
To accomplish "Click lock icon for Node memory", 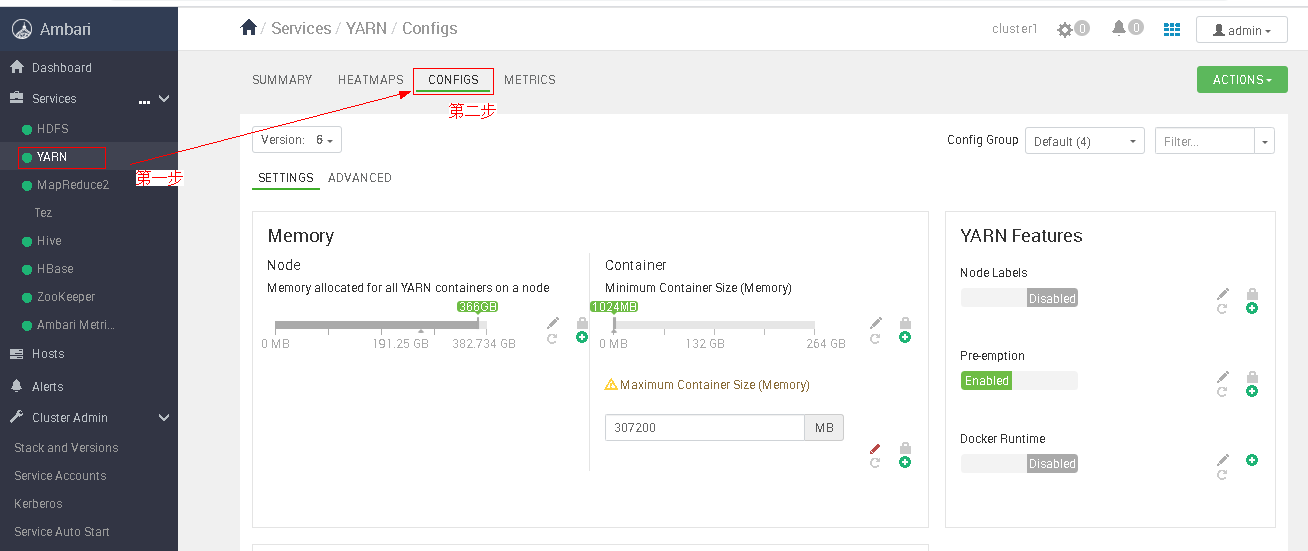I will [x=582, y=323].
